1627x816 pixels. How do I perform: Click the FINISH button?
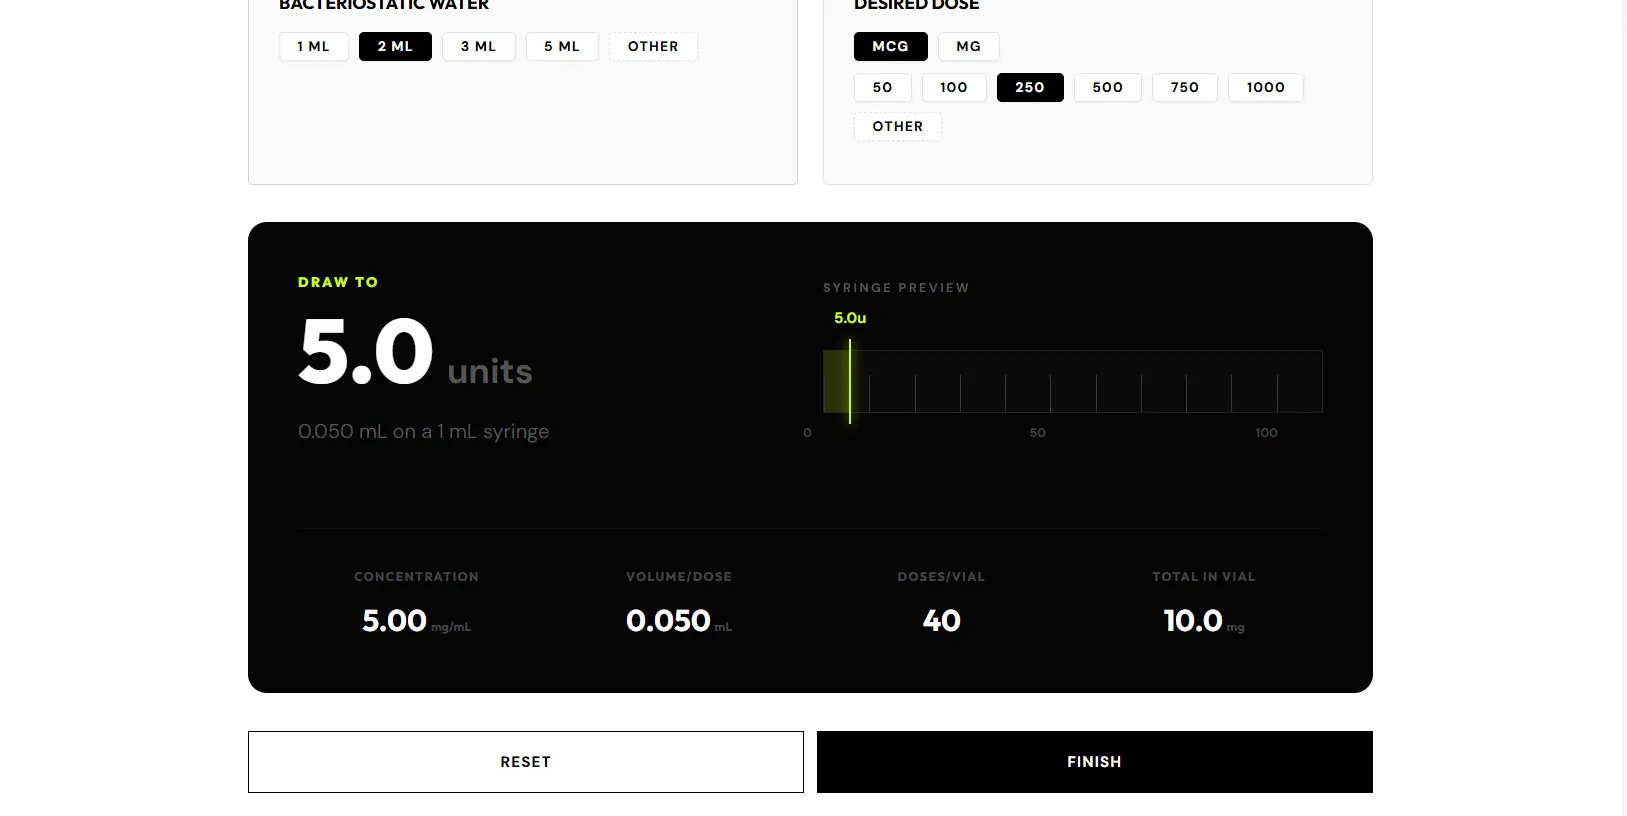pyautogui.click(x=1095, y=762)
